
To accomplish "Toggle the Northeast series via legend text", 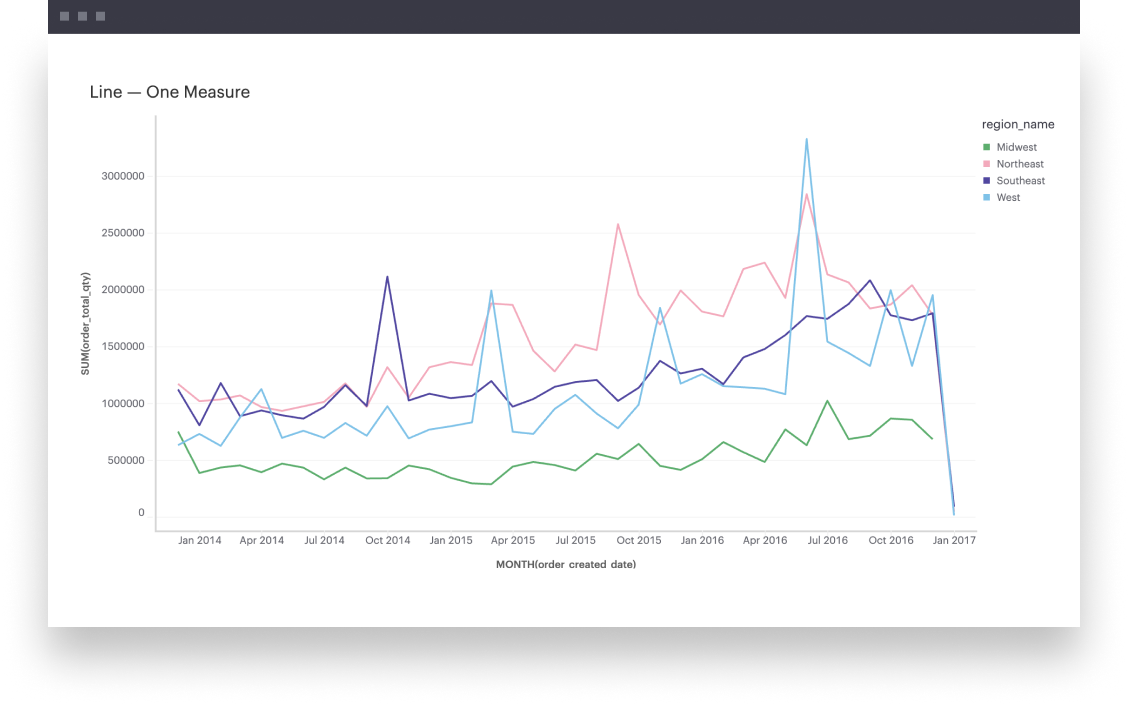I will point(1019,164).
